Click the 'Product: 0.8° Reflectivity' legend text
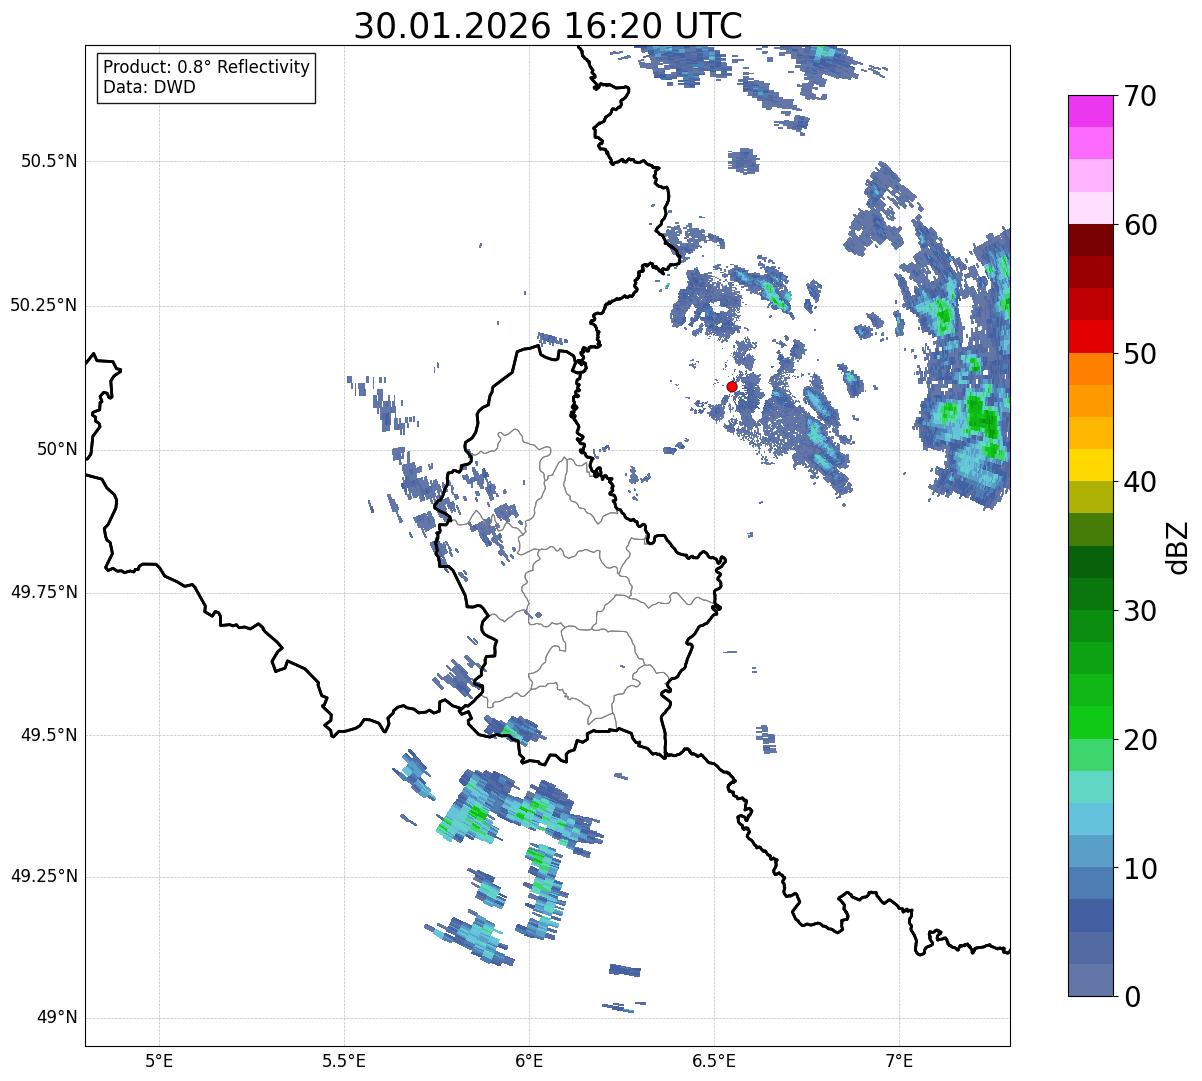Viewport: 1202px width, 1081px height. pyautogui.click(x=206, y=67)
